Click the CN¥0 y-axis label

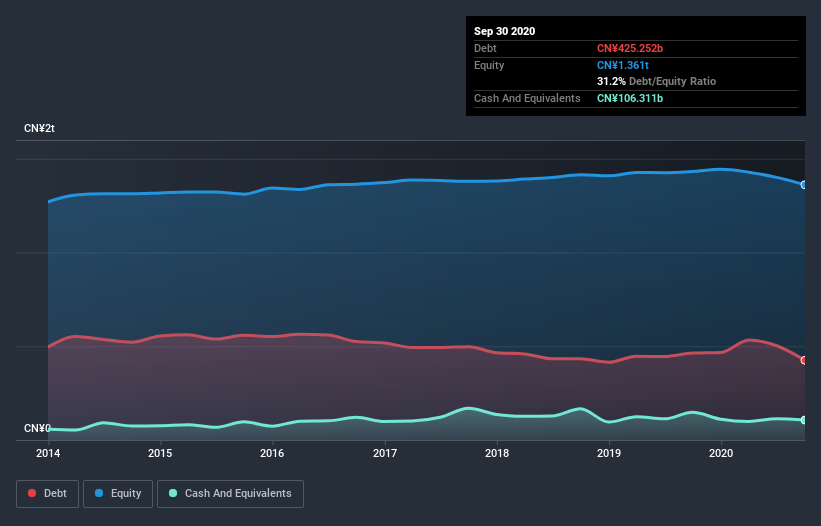pos(37,428)
